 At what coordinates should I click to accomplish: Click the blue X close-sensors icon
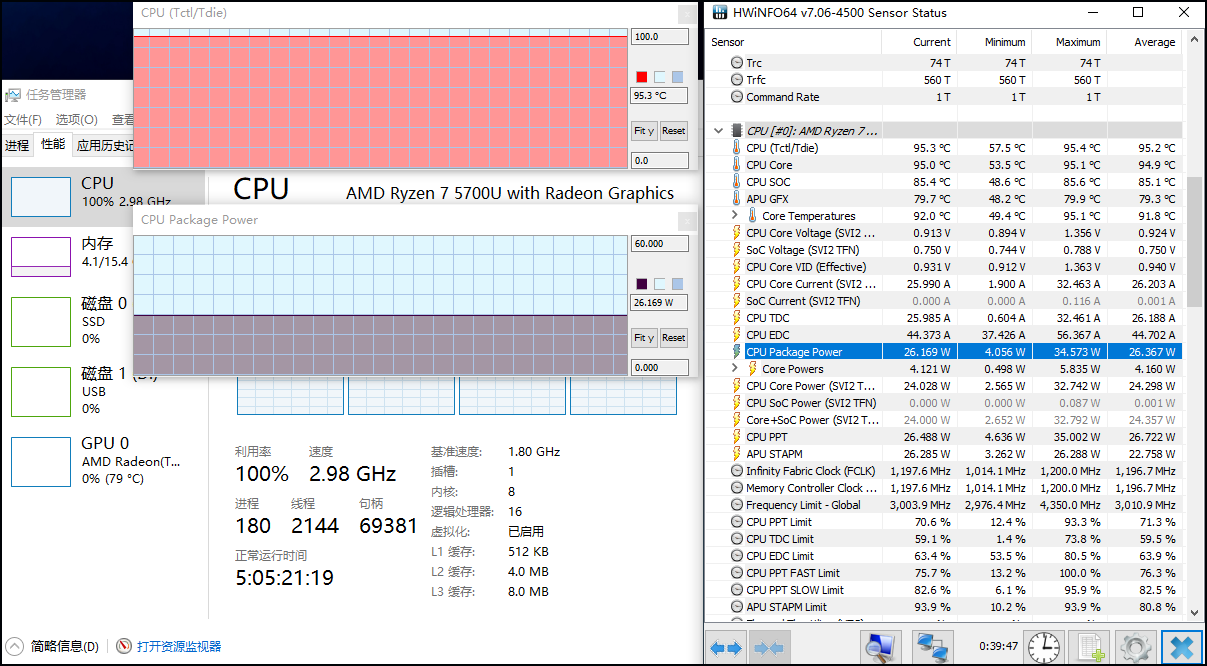click(1181, 647)
